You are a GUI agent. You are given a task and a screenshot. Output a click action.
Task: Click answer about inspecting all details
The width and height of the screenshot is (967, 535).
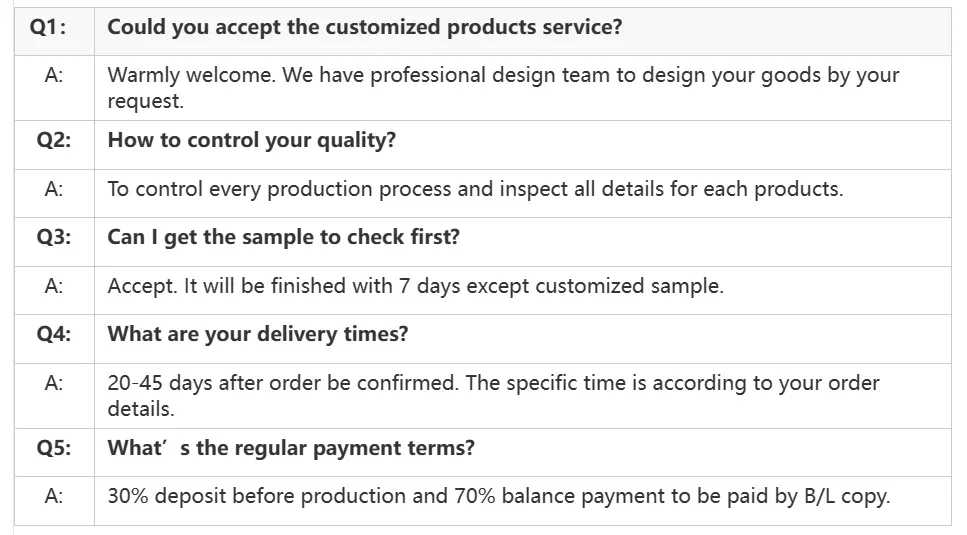coord(475,189)
